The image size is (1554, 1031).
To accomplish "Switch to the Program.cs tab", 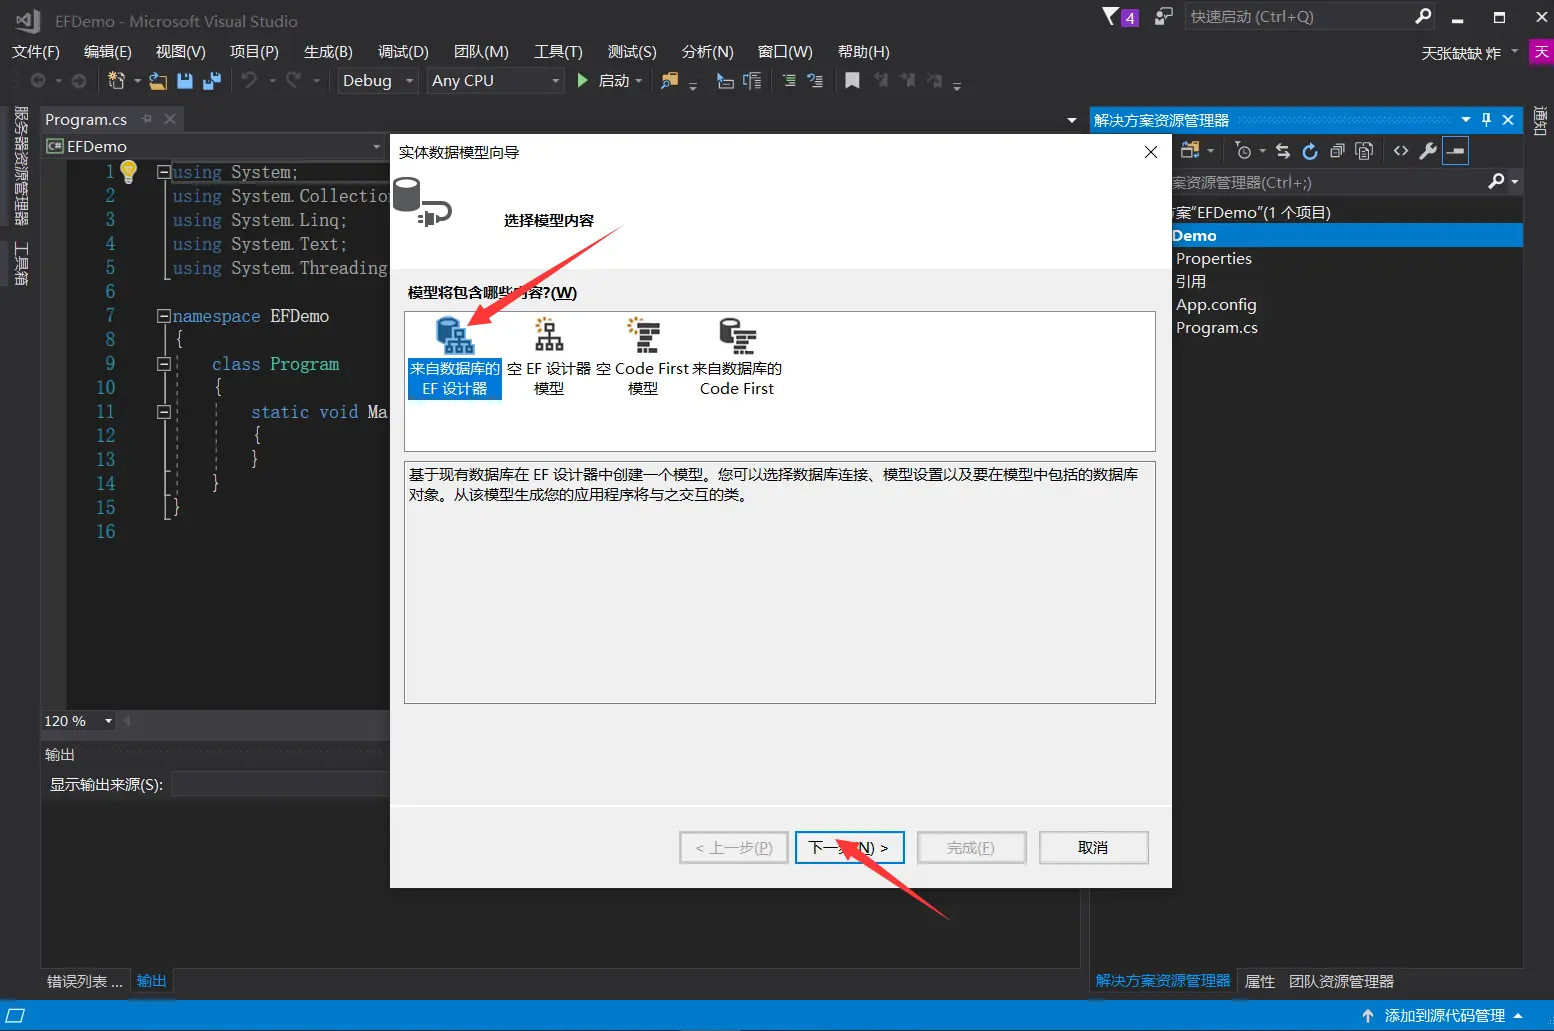I will tap(86, 120).
